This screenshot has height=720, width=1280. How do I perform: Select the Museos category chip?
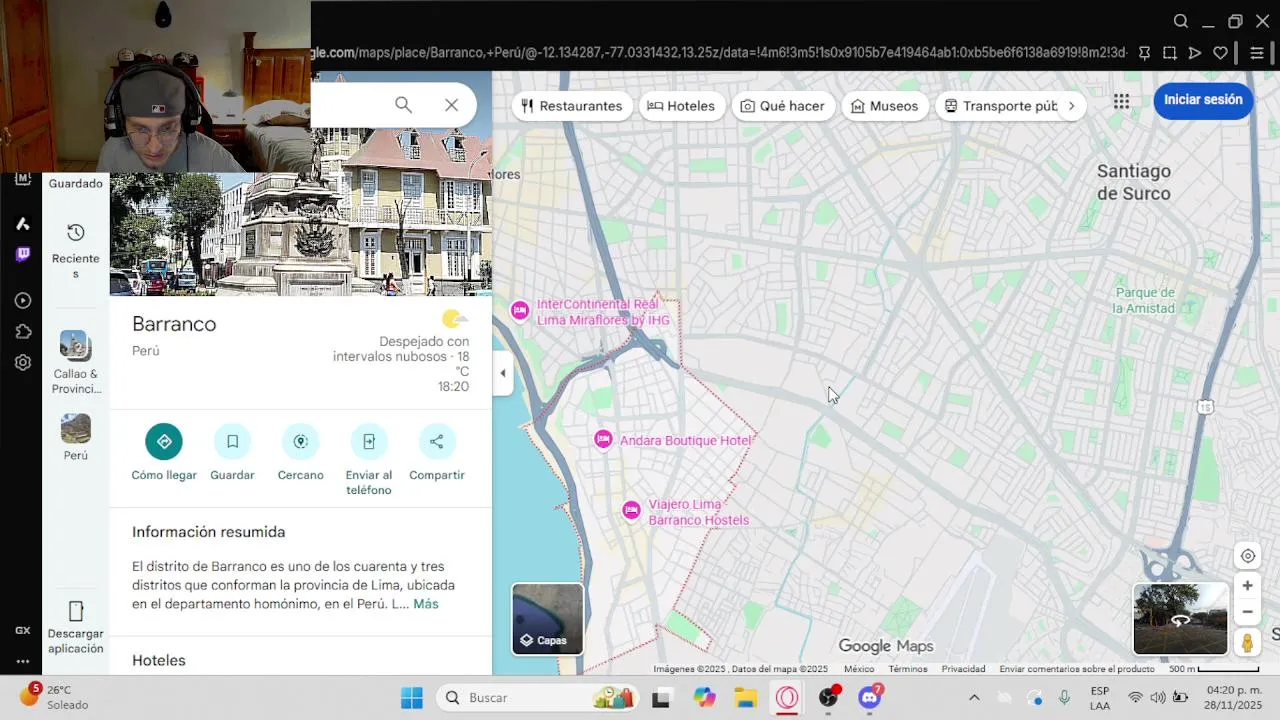(884, 106)
